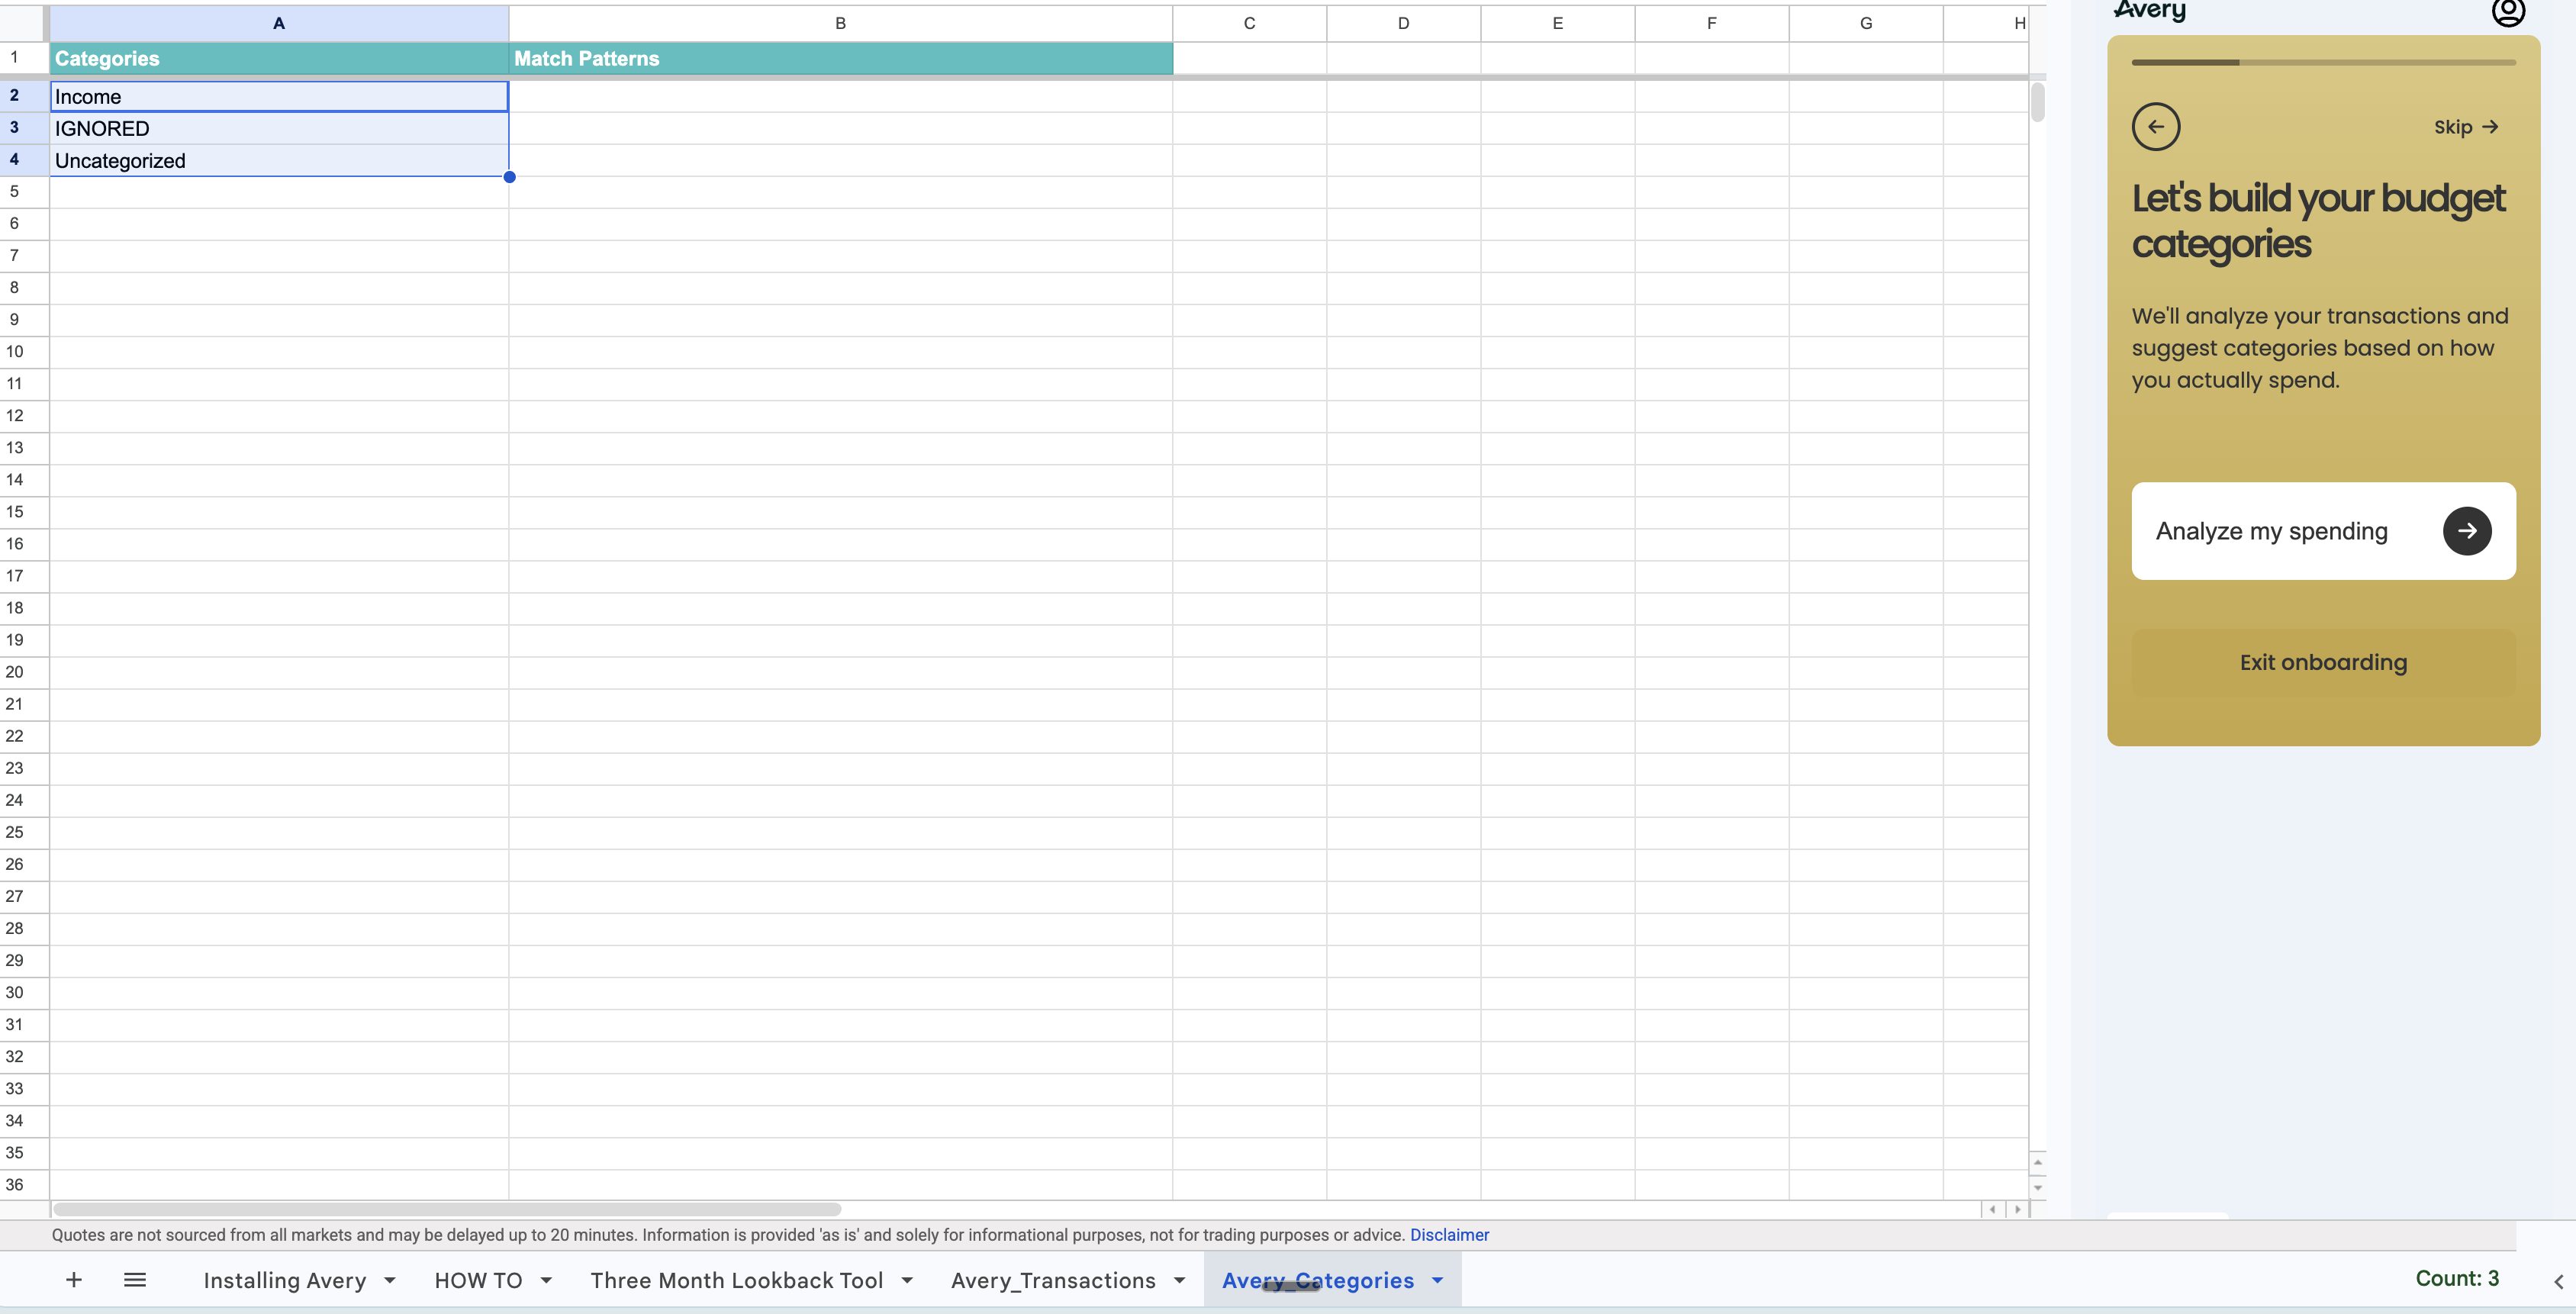
Task: Click the back arrow in the Avery panel
Action: coord(2156,126)
